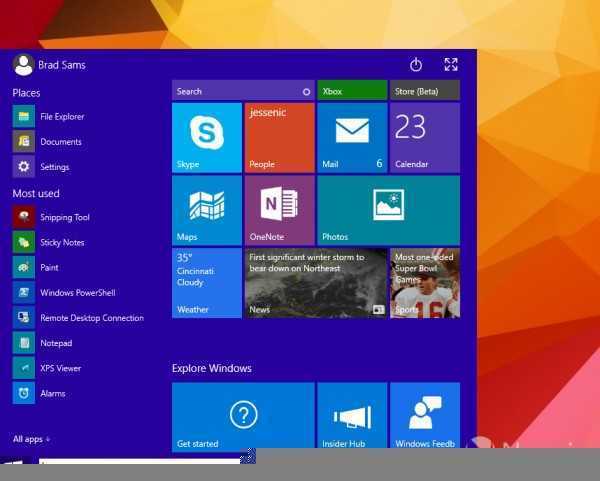
Task: Open the Sports tile about Super Bowl
Action: [425, 283]
